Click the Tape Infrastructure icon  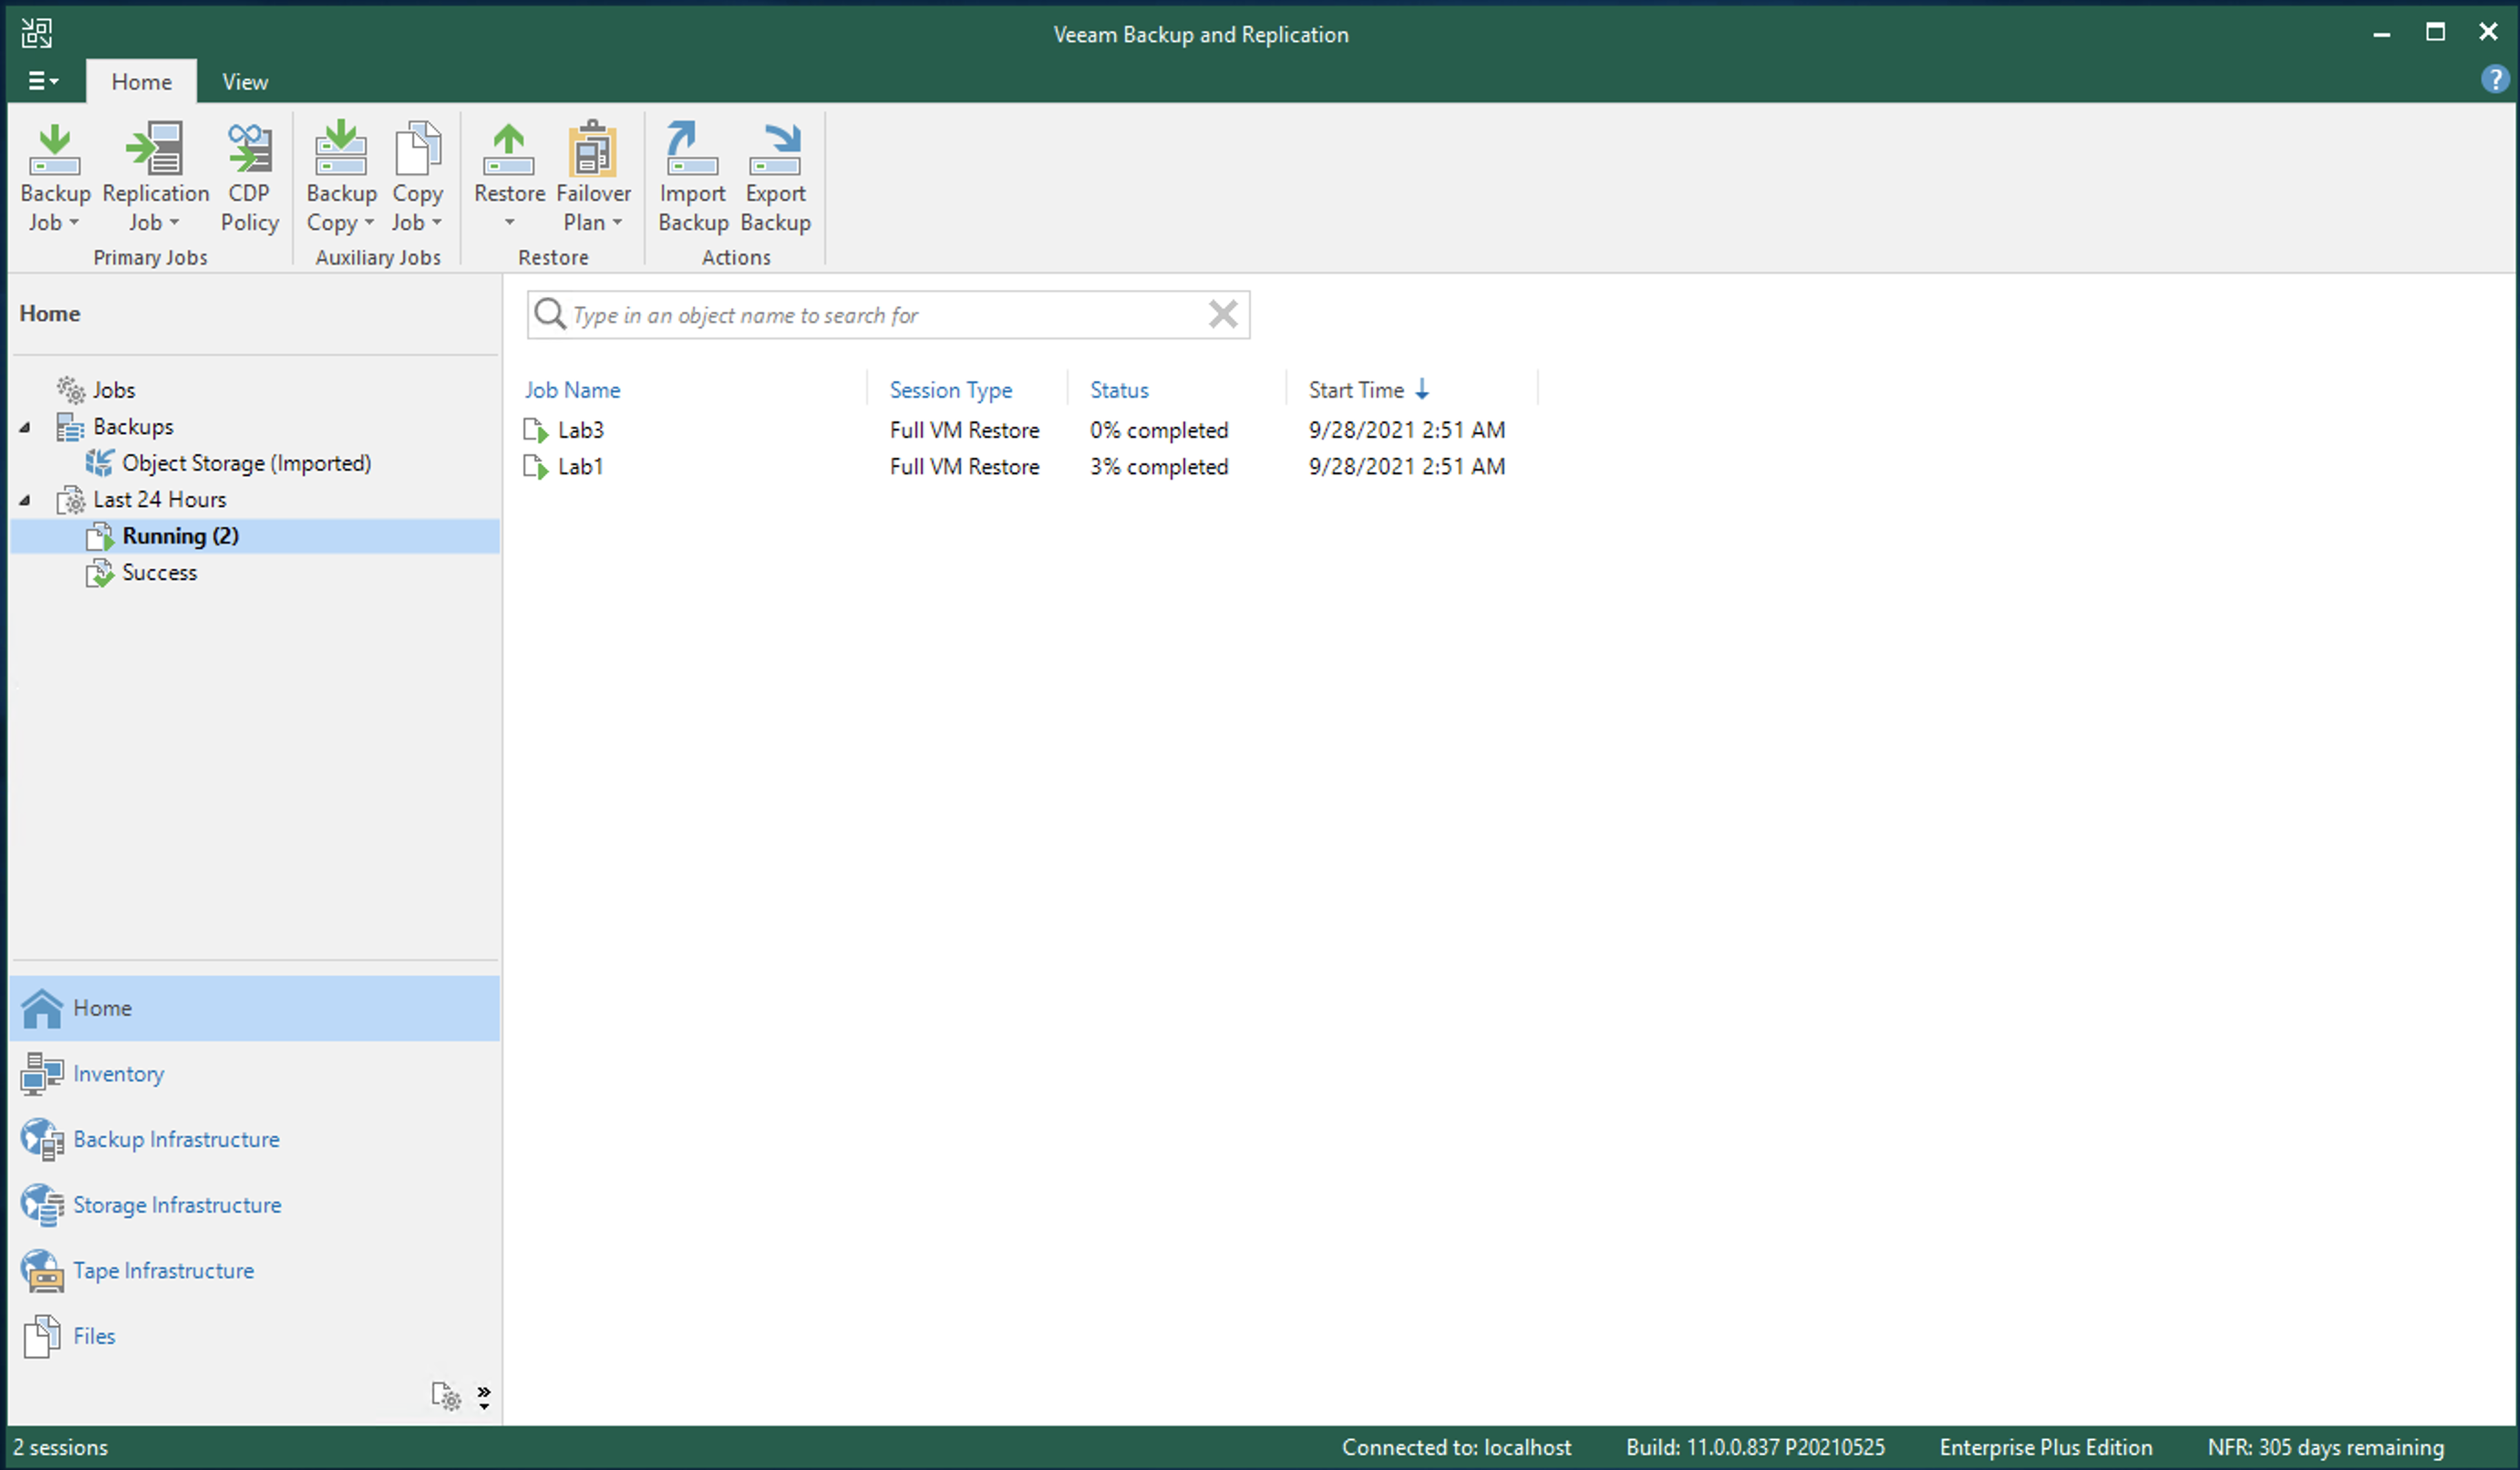[x=42, y=1271]
